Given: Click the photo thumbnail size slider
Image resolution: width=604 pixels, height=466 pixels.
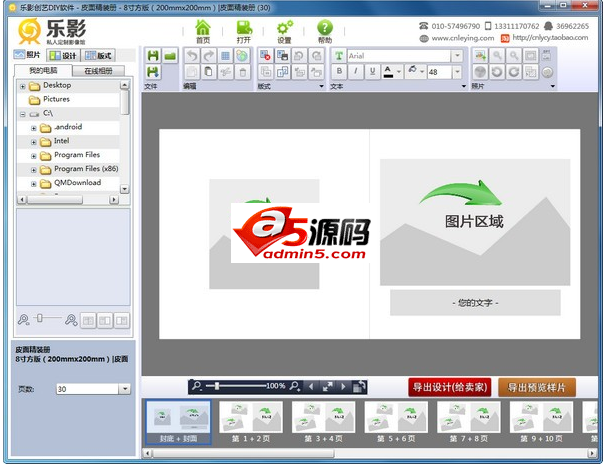Looking at the screenshot, I should coord(40,318).
